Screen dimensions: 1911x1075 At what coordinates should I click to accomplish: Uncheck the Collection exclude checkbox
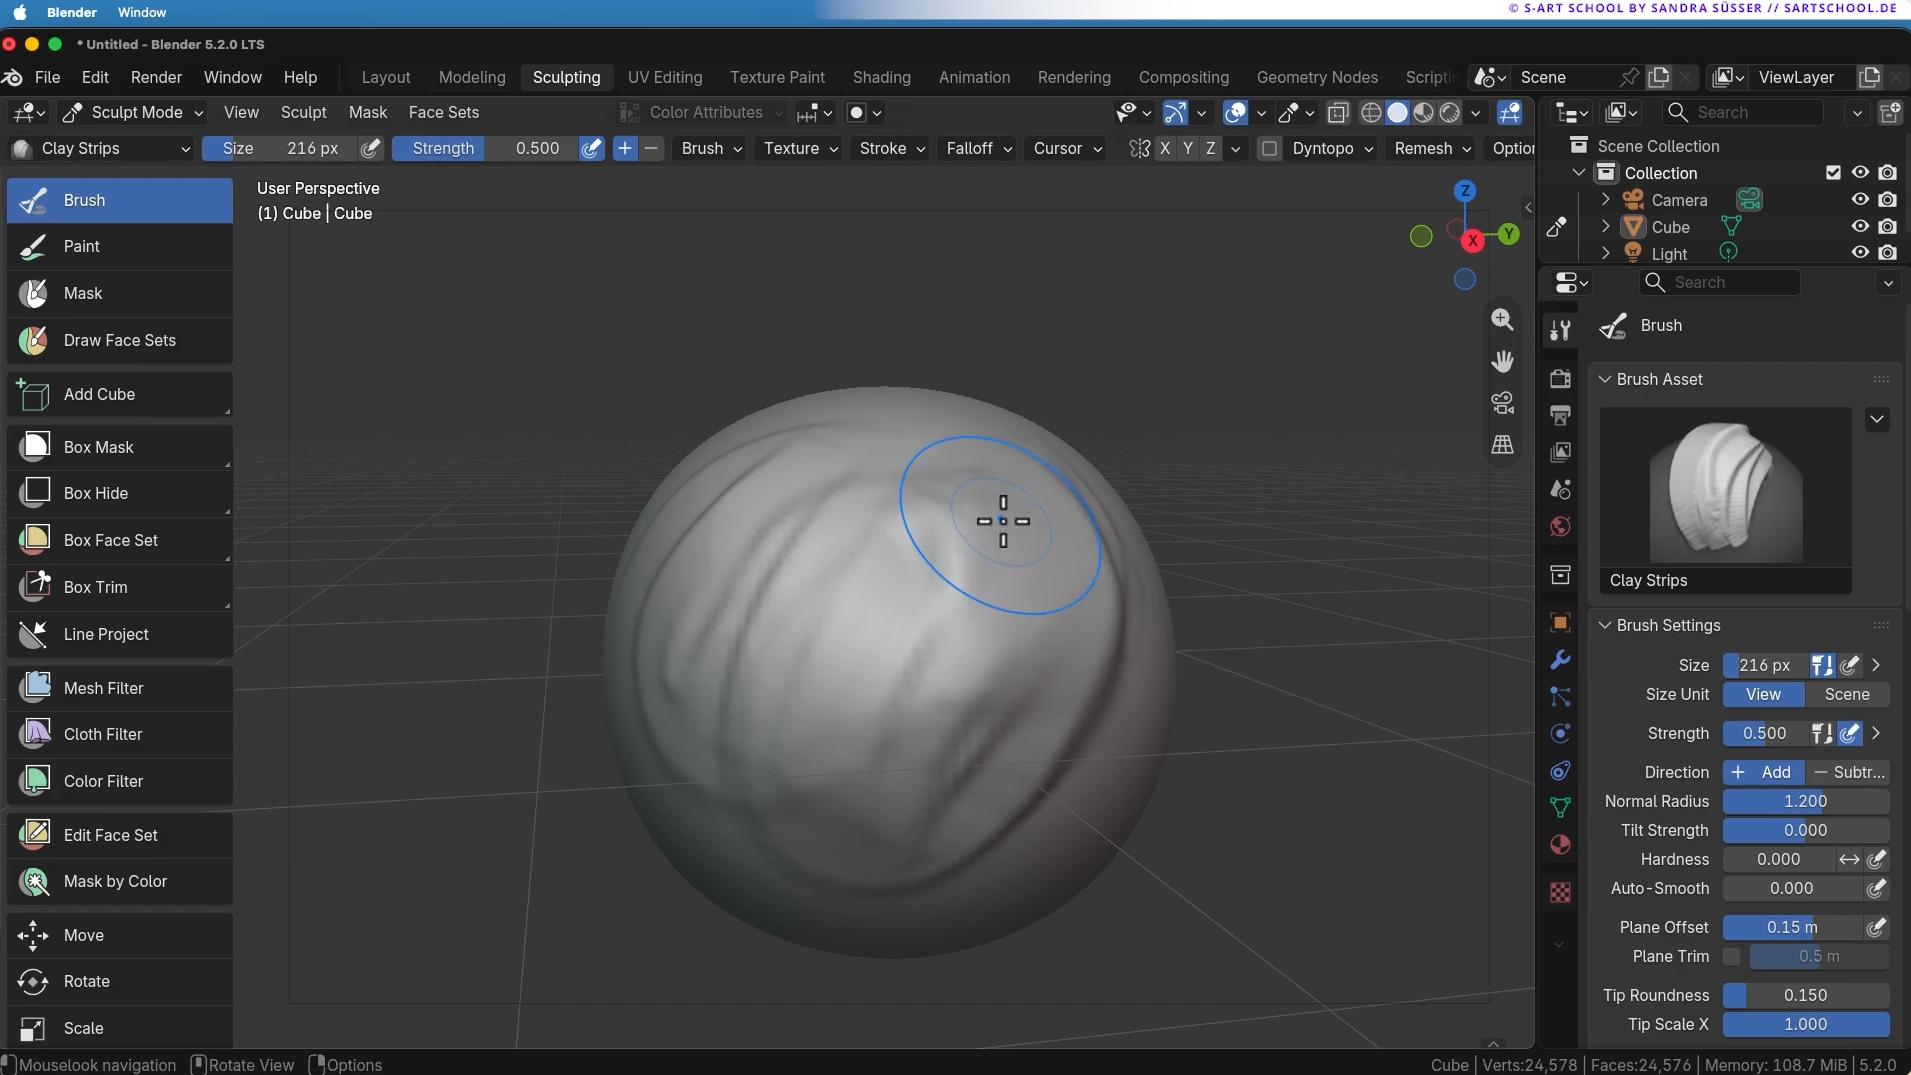[1833, 173]
